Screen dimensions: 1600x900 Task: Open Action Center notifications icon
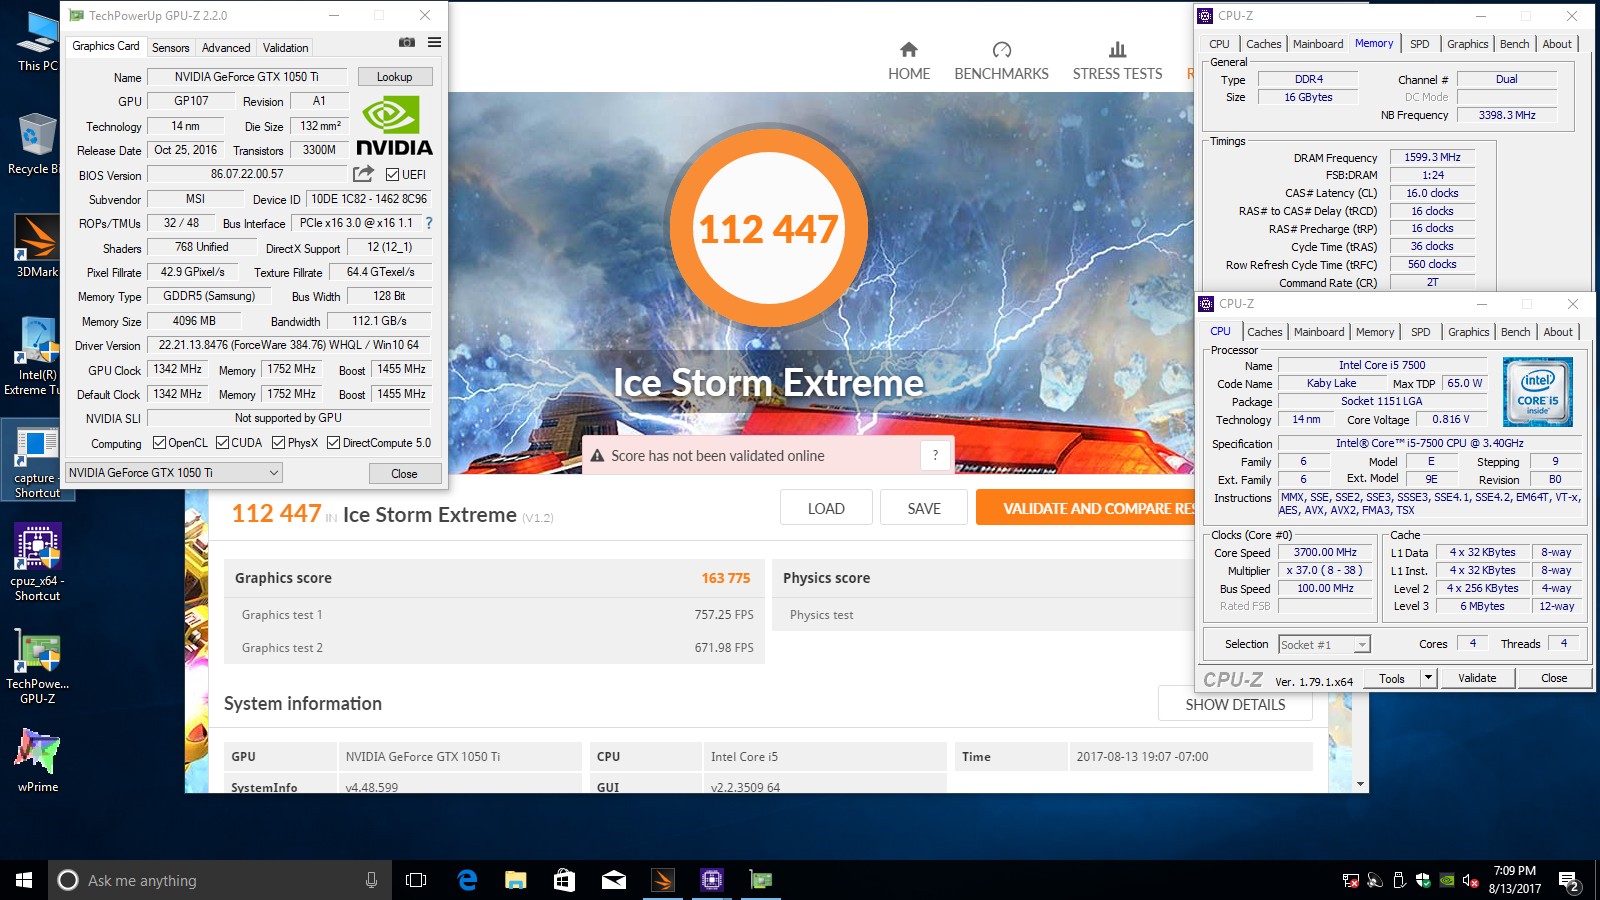1569,881
